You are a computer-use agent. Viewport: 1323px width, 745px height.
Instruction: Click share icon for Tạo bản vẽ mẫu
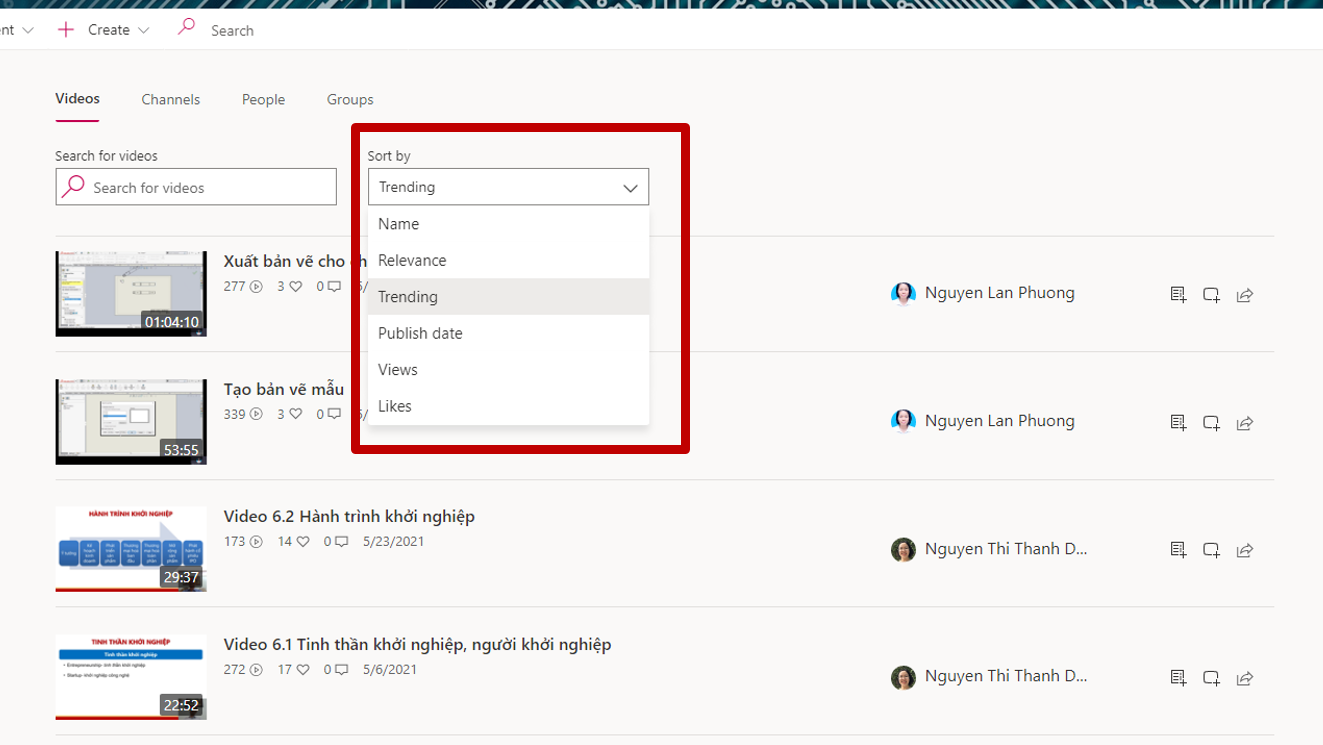tap(1244, 423)
